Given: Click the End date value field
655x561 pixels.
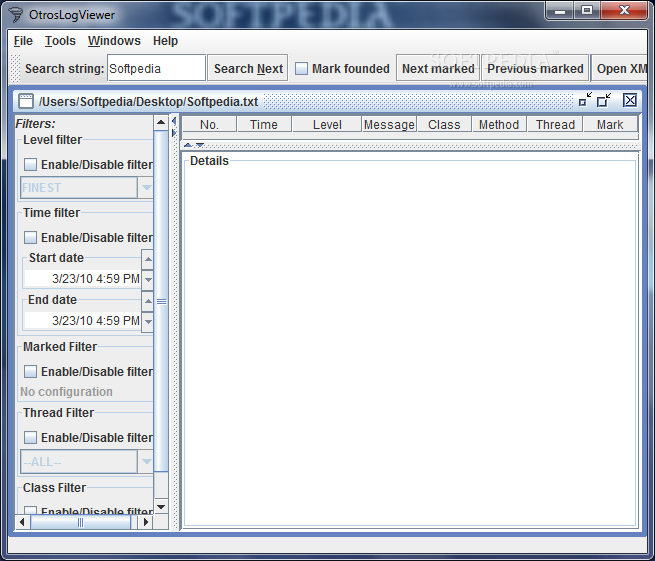Looking at the screenshot, I should click(83, 321).
